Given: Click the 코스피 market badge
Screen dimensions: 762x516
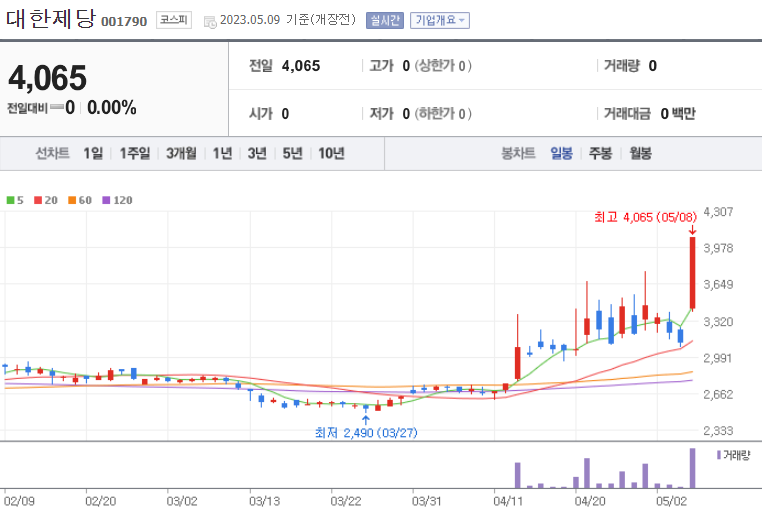Looking at the screenshot, I should pyautogui.click(x=174, y=20).
